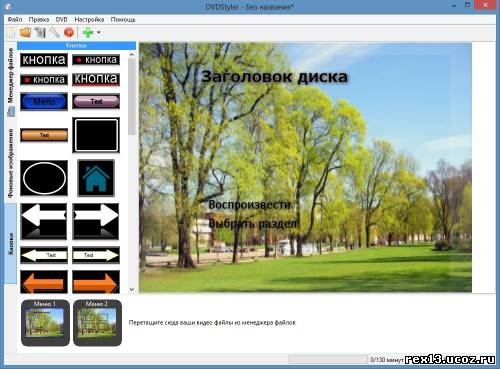Click scroll-up arrow of button list
Screen dimensions: 500x369
132,55
